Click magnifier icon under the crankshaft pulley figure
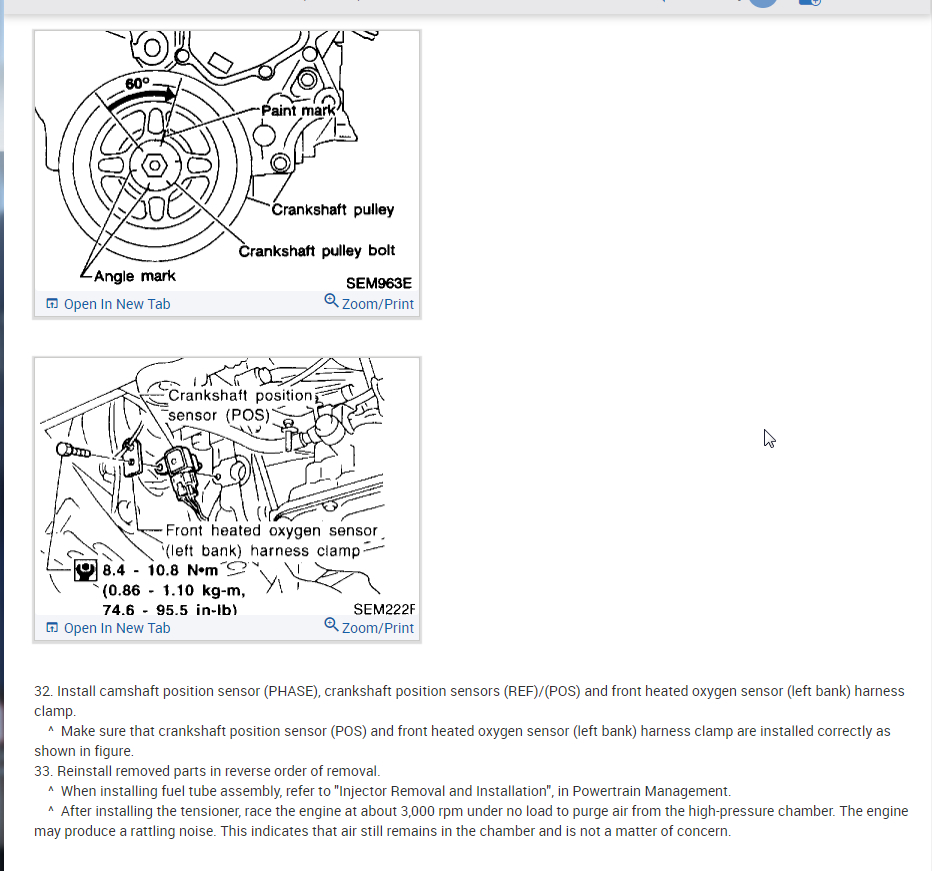 tap(331, 301)
